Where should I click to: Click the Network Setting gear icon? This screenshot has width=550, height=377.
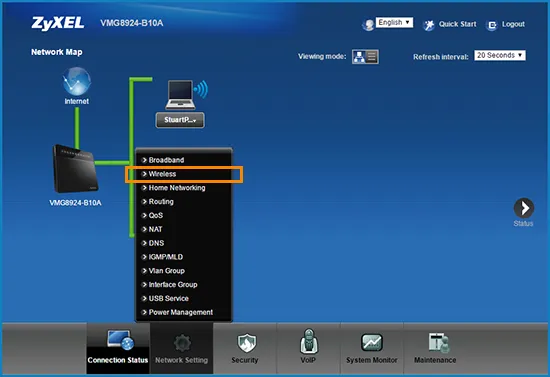pos(182,343)
